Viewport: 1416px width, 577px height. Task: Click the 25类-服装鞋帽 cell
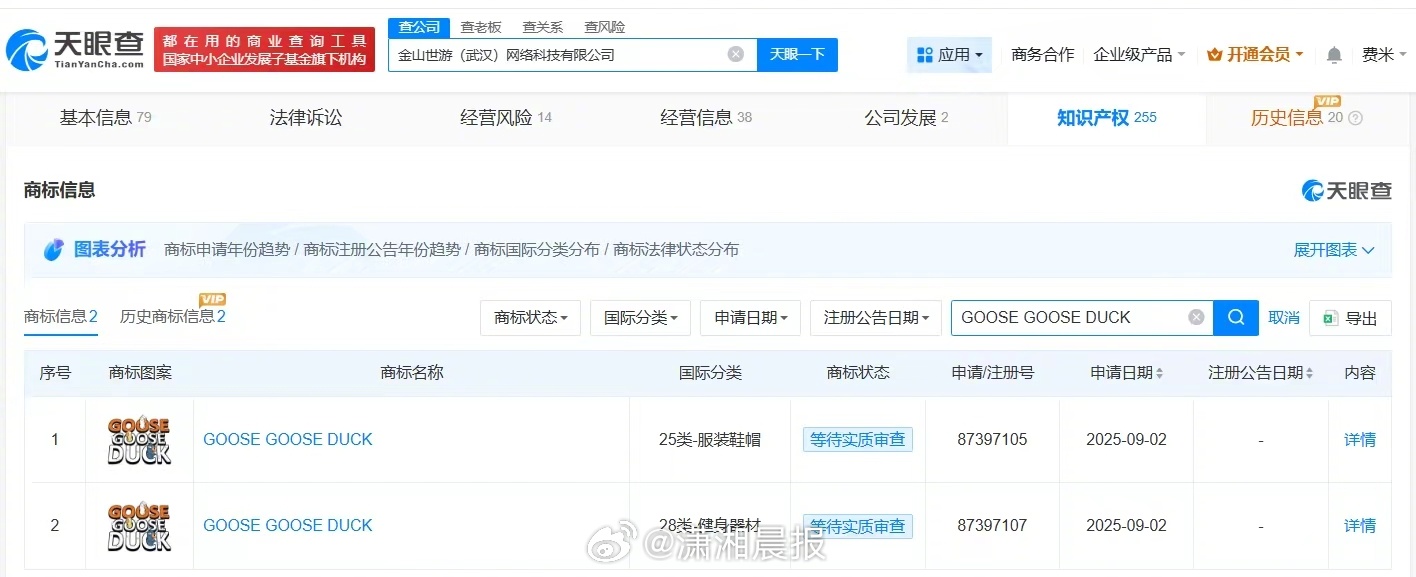point(710,439)
